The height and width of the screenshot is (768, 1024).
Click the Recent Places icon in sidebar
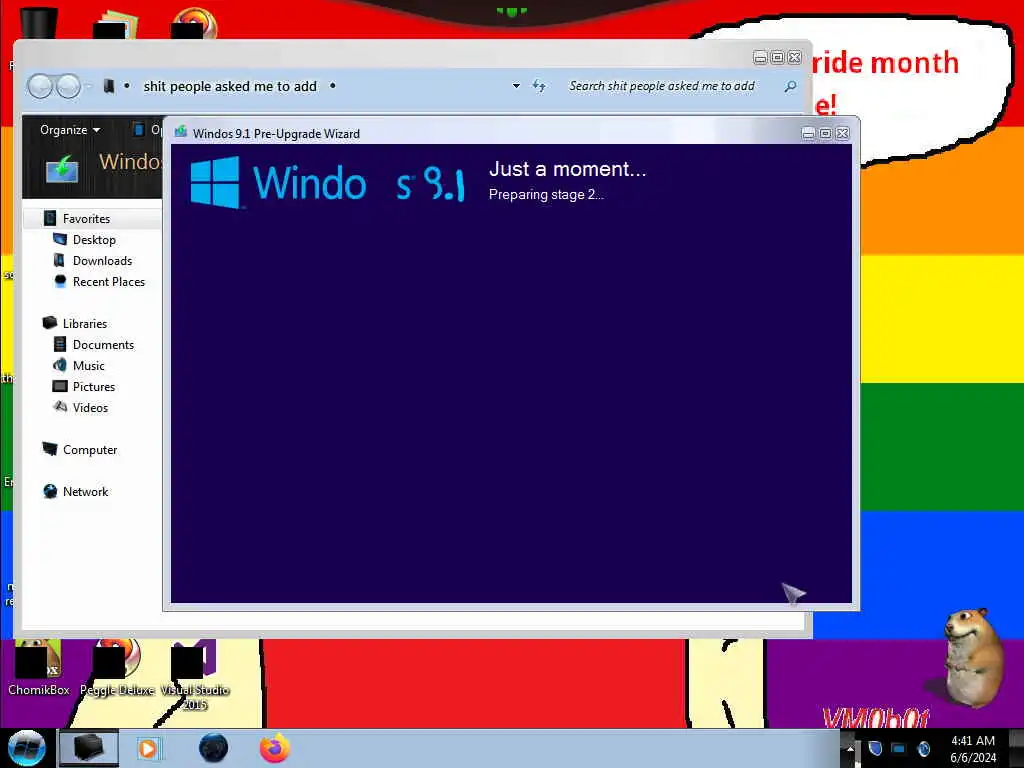pos(60,281)
